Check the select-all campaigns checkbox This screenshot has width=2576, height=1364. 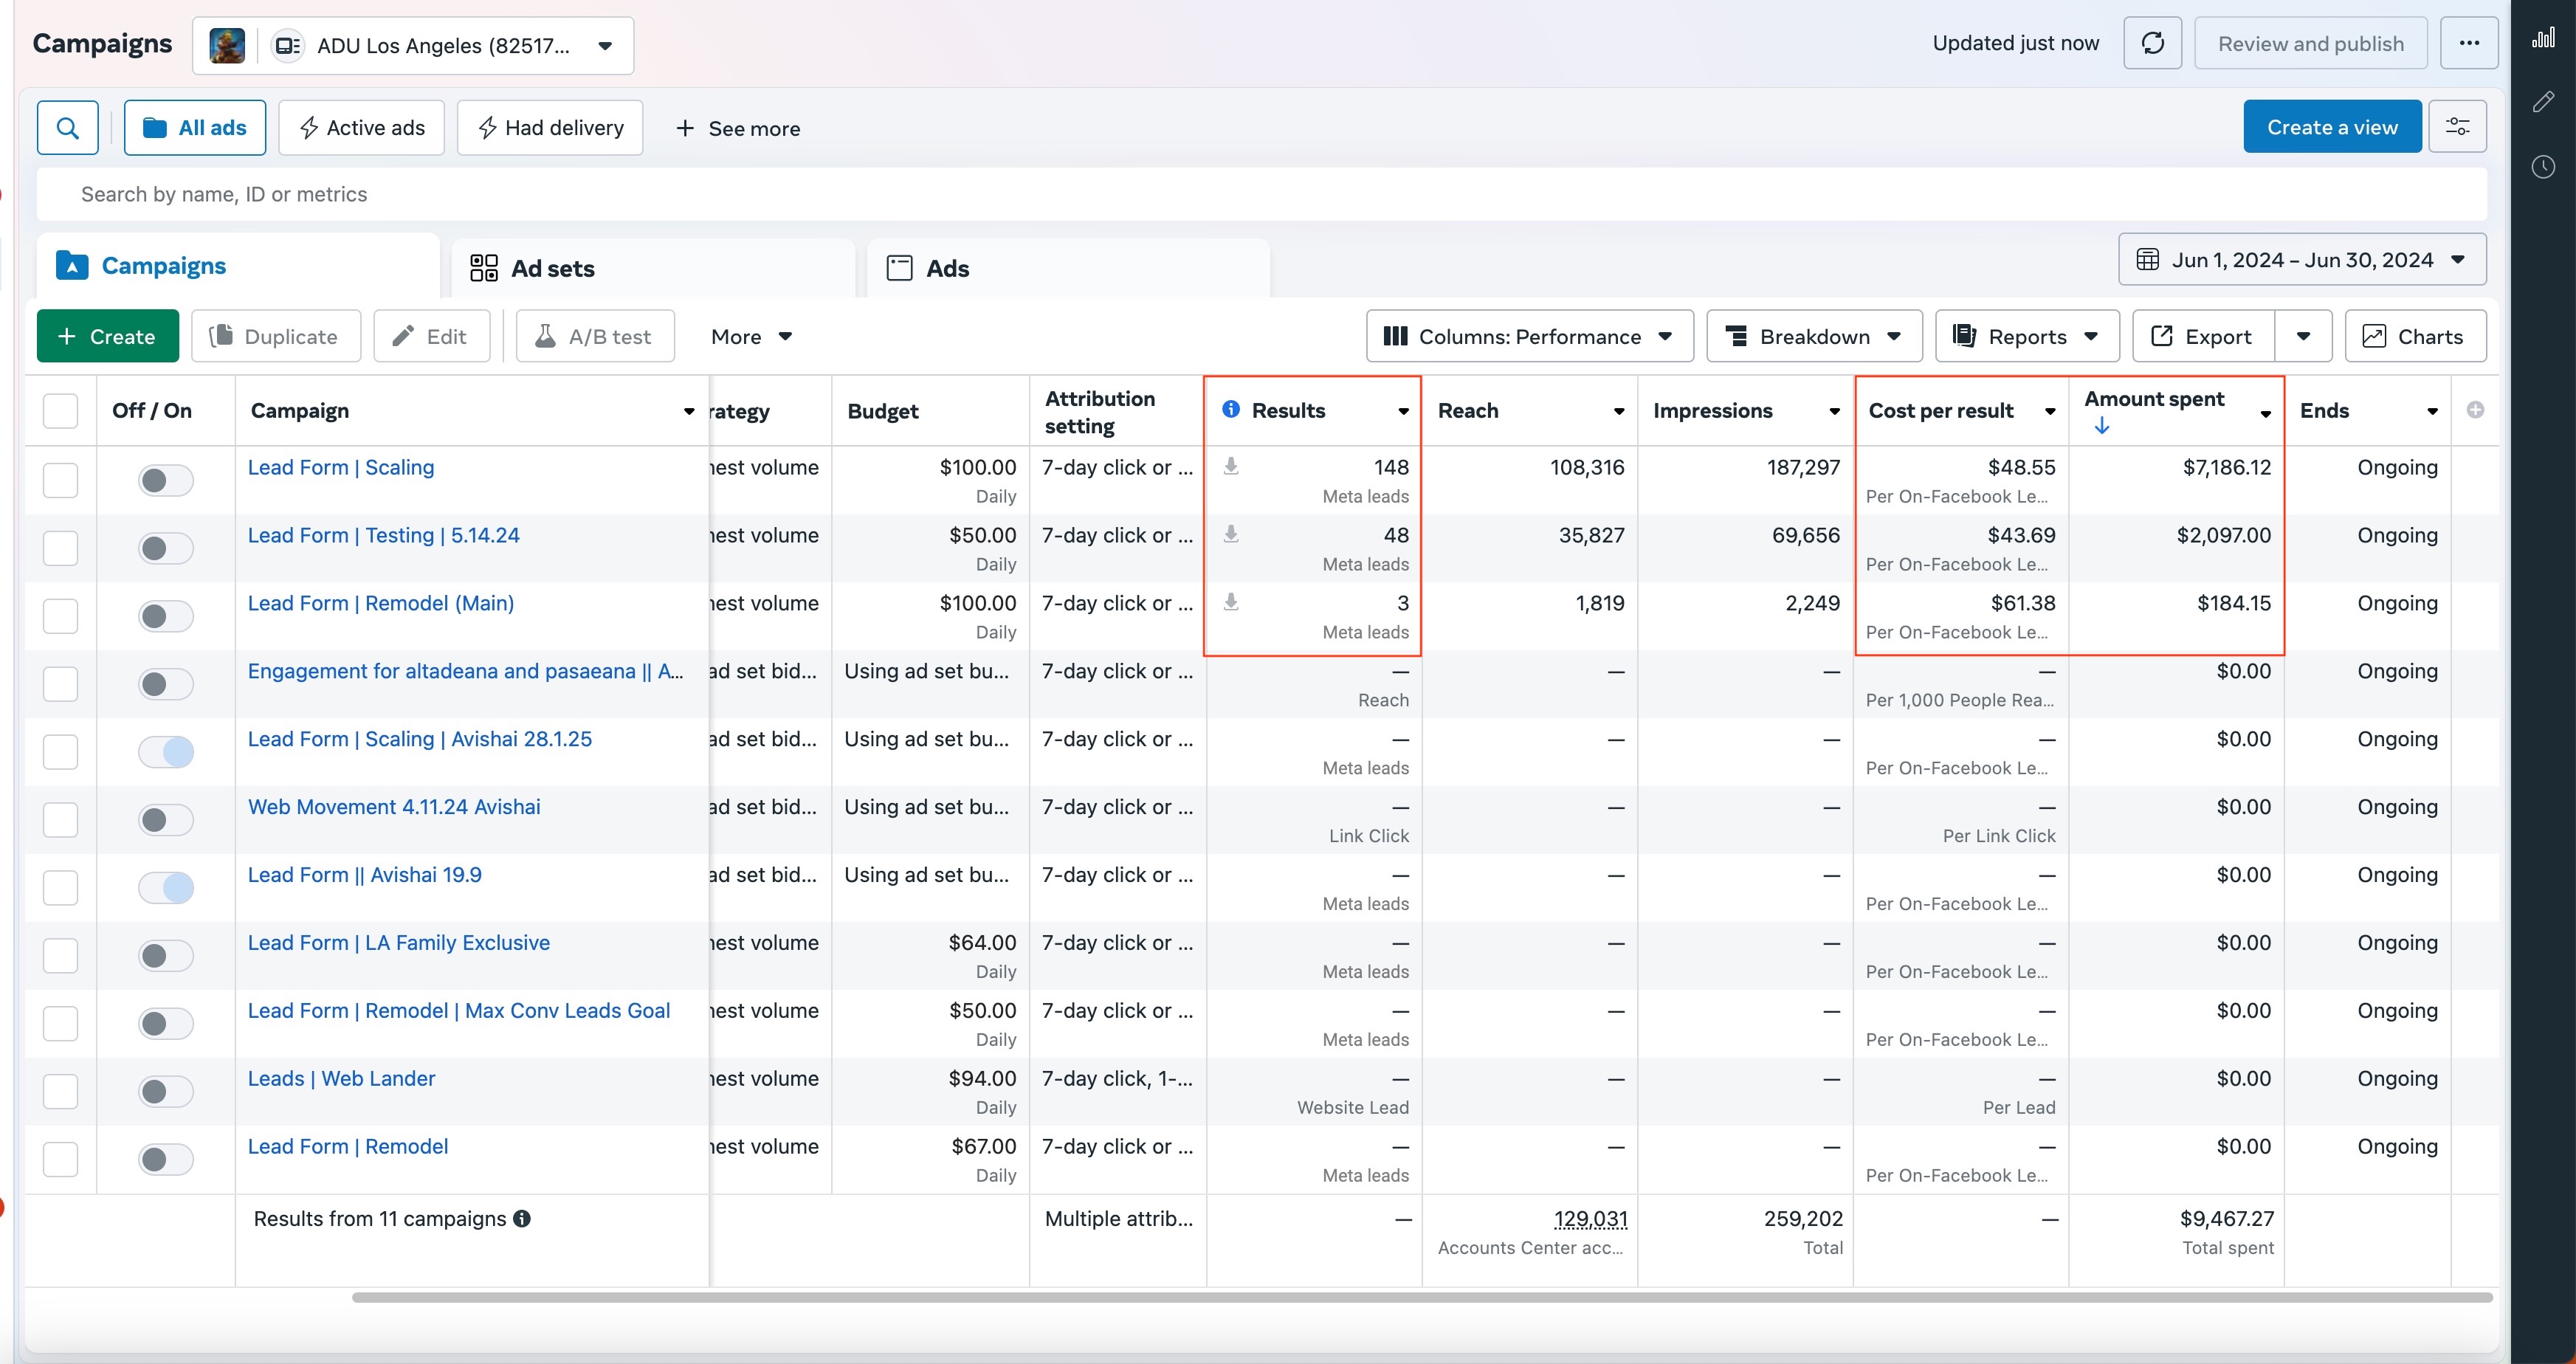tap(60, 410)
